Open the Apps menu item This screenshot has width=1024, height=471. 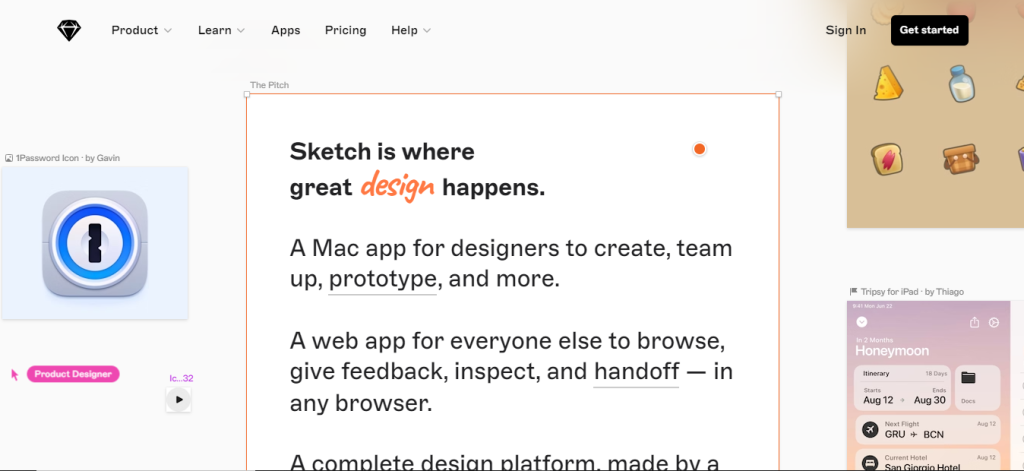(285, 30)
